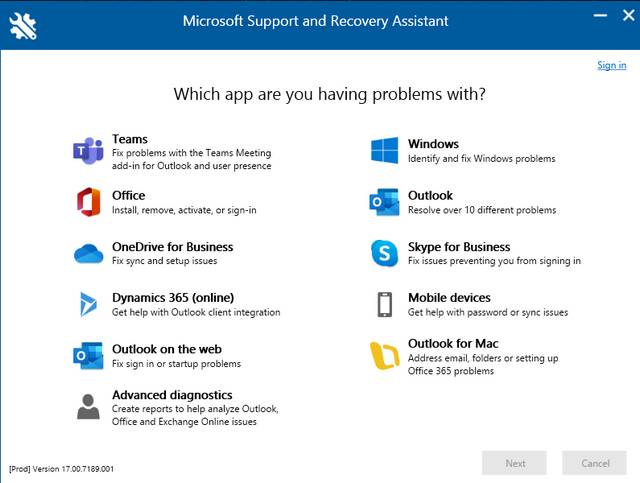Select the Skype for Business title
640x483 pixels.
coord(459,247)
